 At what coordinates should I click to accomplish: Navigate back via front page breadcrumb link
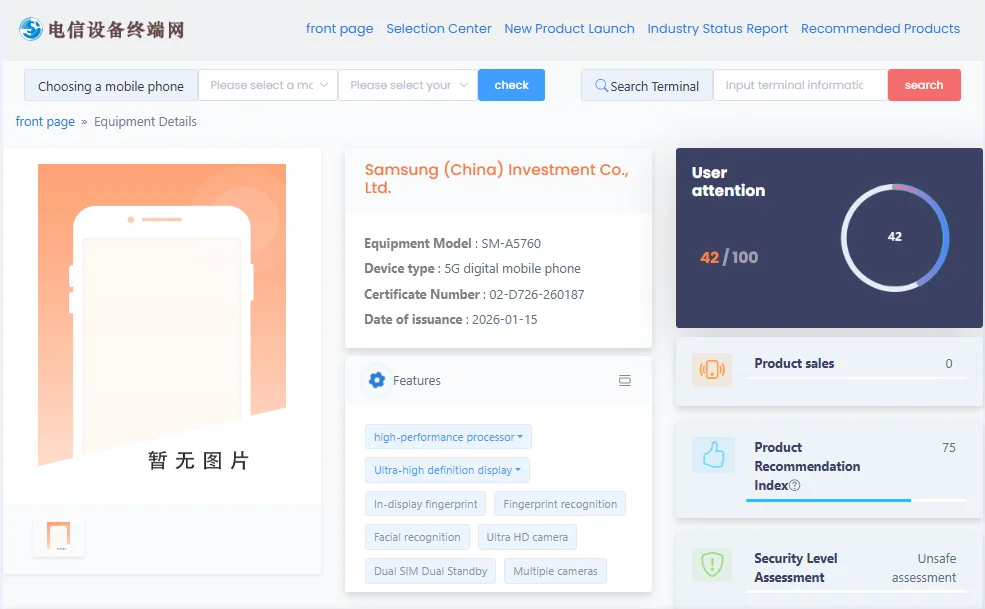coord(44,121)
